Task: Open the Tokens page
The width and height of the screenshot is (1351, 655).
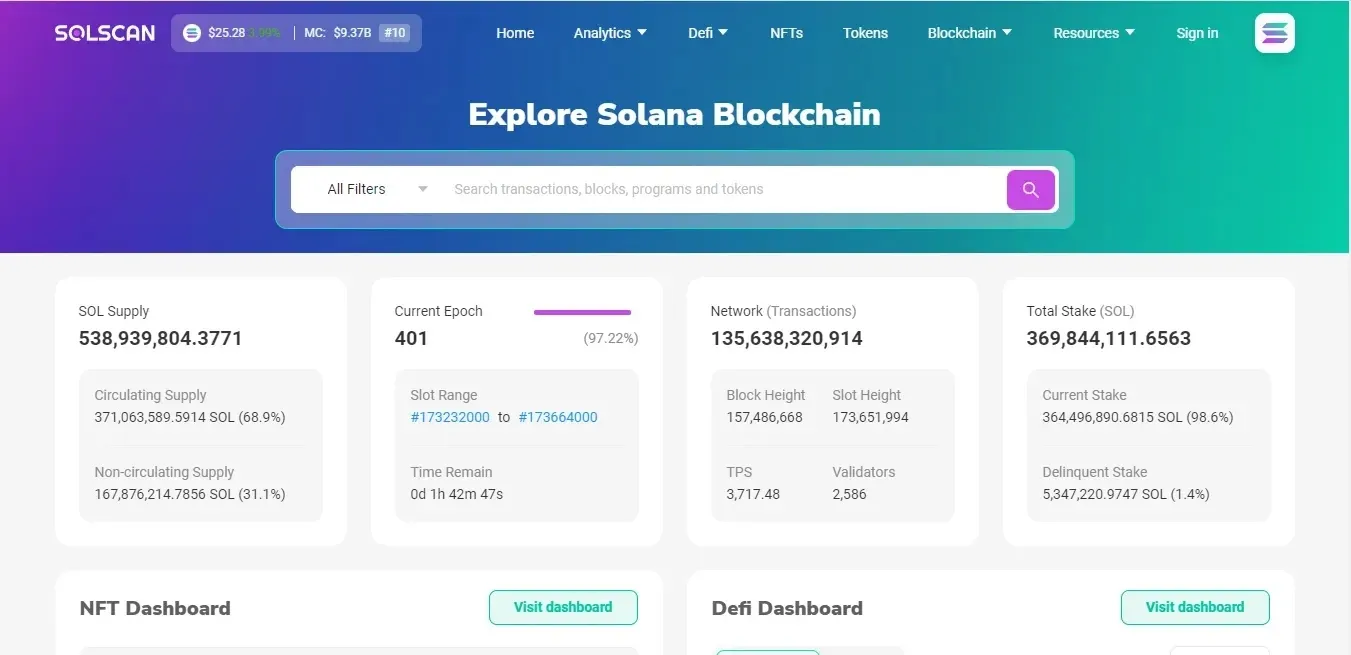Action: point(865,33)
